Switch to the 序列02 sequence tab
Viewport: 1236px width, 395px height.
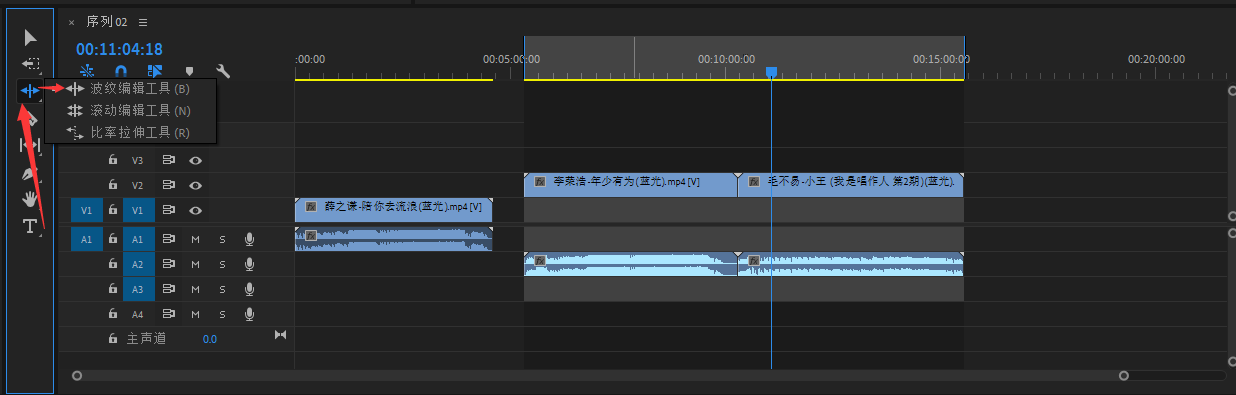point(108,21)
